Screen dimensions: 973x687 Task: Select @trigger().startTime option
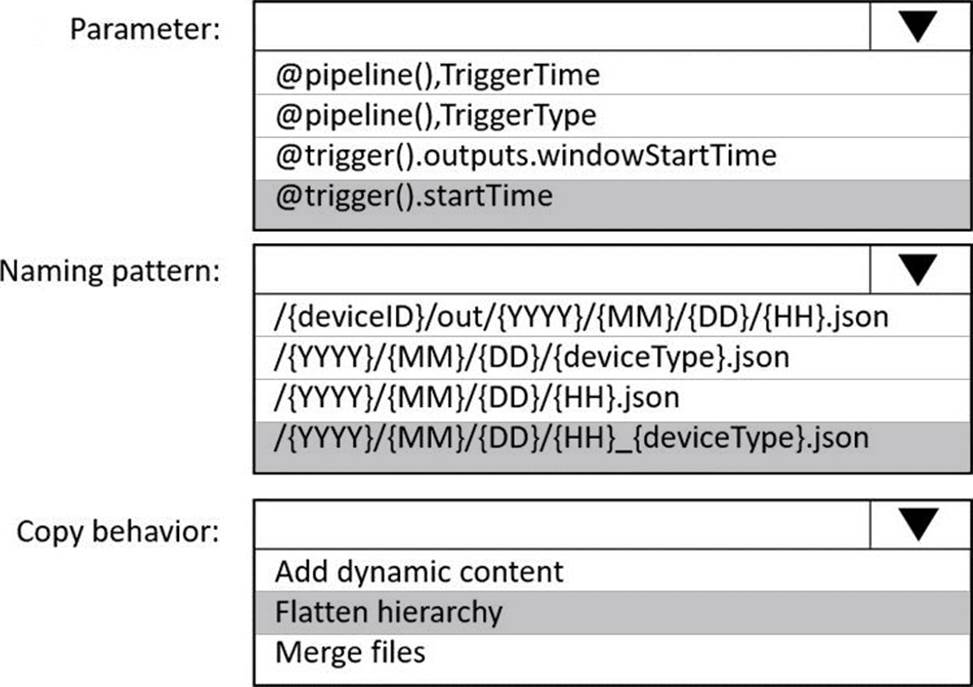pyautogui.click(x=413, y=195)
